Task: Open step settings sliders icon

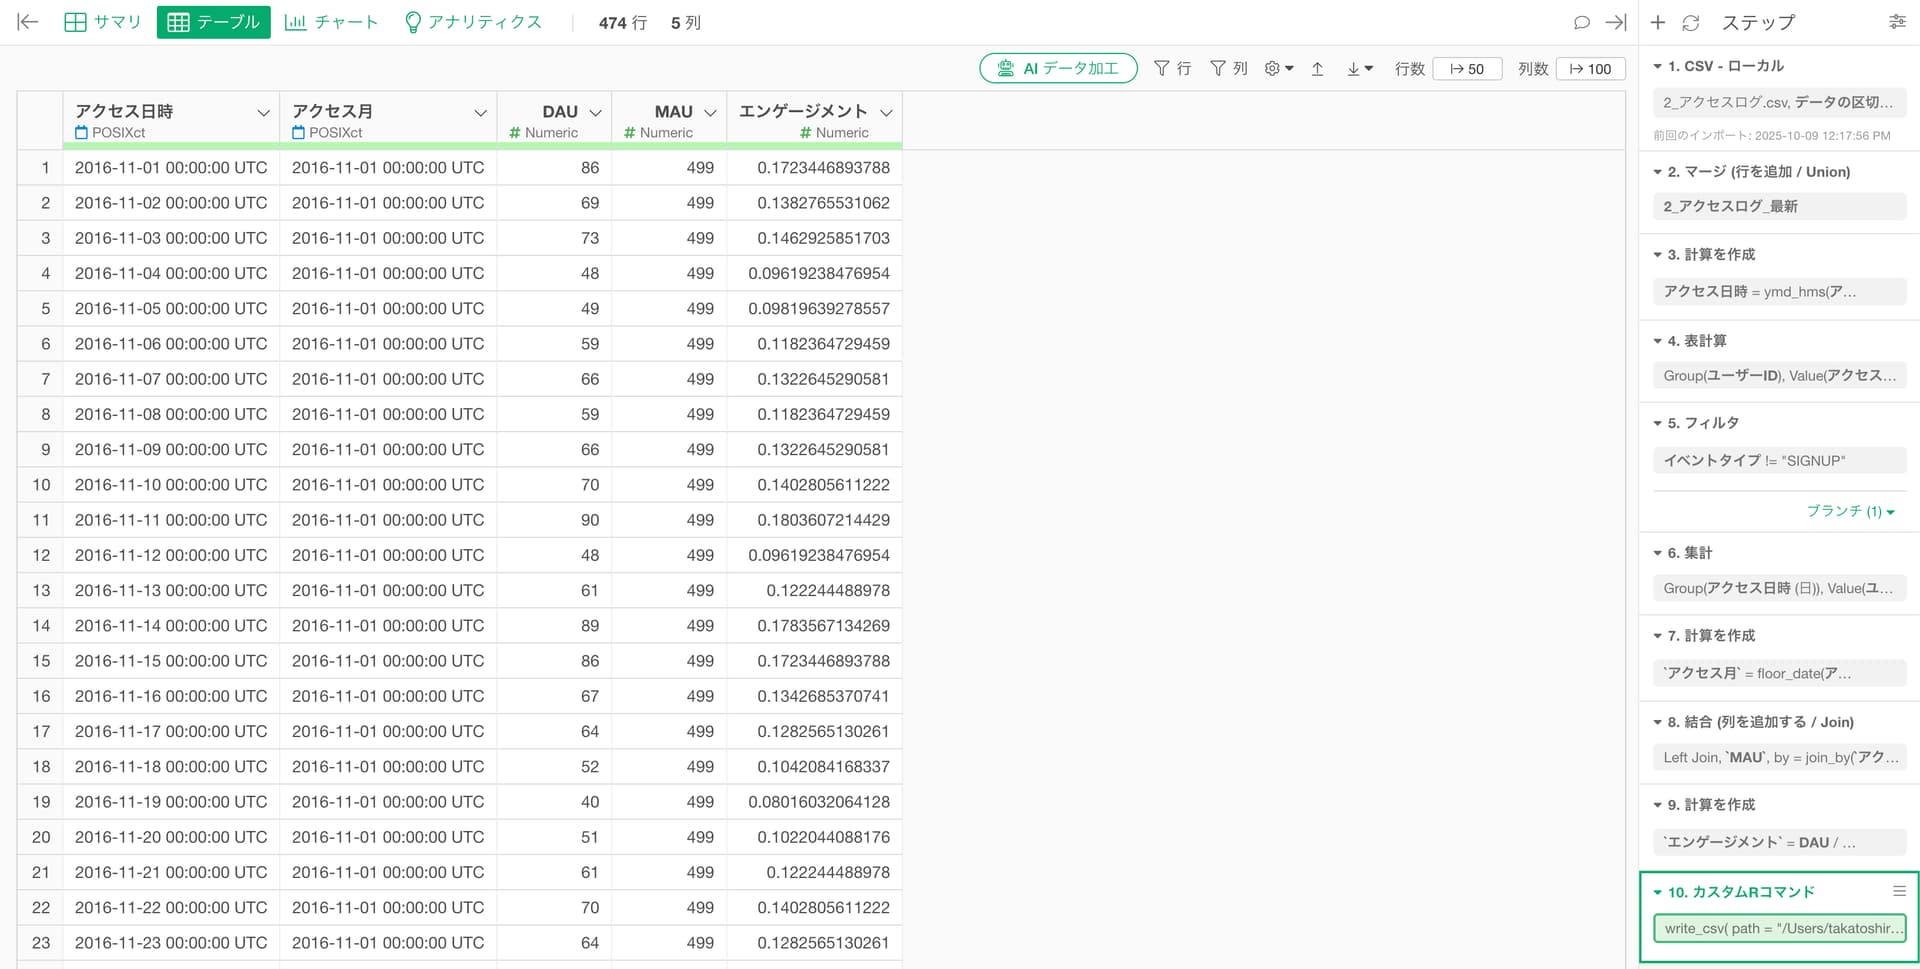Action: [x=1897, y=22]
